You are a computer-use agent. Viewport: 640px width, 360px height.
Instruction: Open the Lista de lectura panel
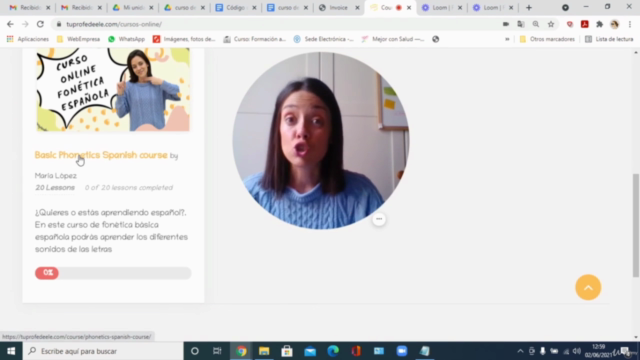609,39
